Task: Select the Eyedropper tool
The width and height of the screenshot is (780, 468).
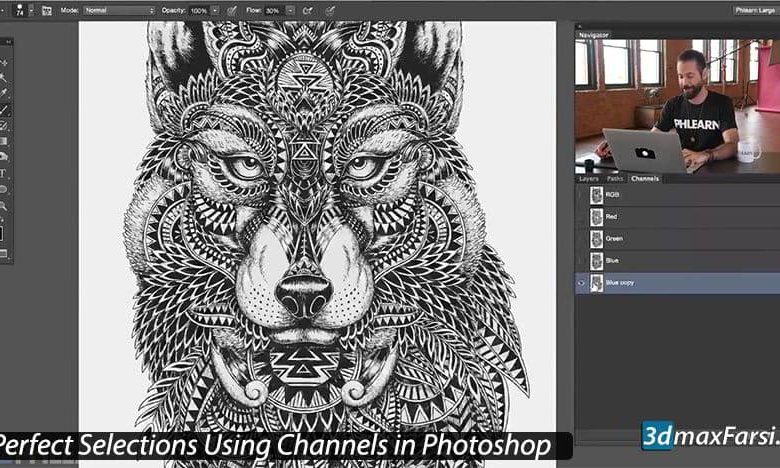Action: tap(4, 93)
